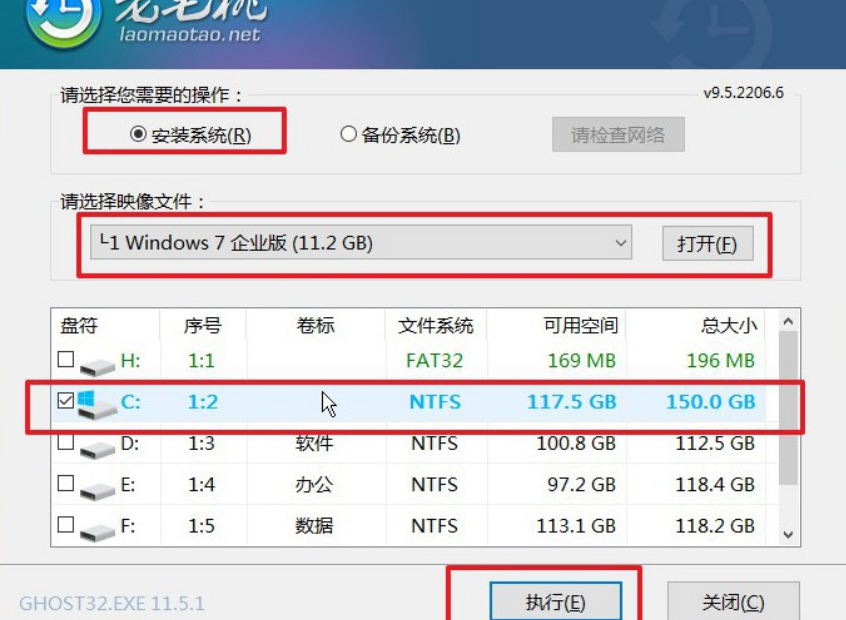
Task: Click the laomaotao.net header text
Action: pyautogui.click(x=189, y=35)
